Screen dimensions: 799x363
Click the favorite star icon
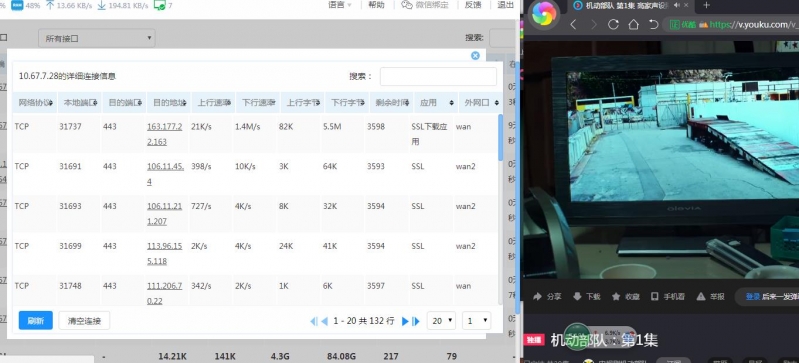tap(616, 296)
